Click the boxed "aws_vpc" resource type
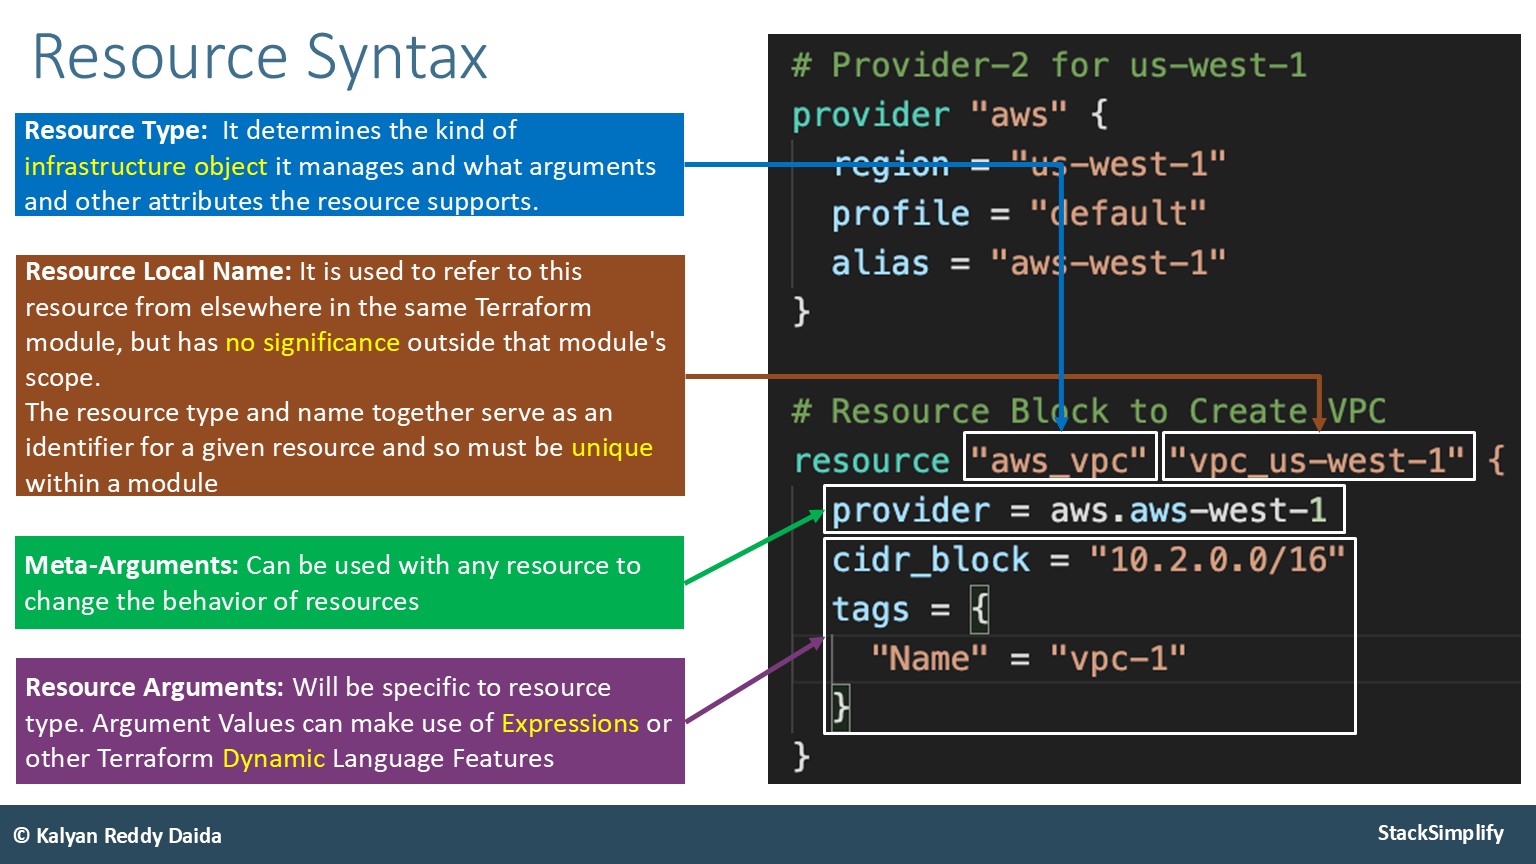Image resolution: width=1536 pixels, height=864 pixels. coord(1059,458)
